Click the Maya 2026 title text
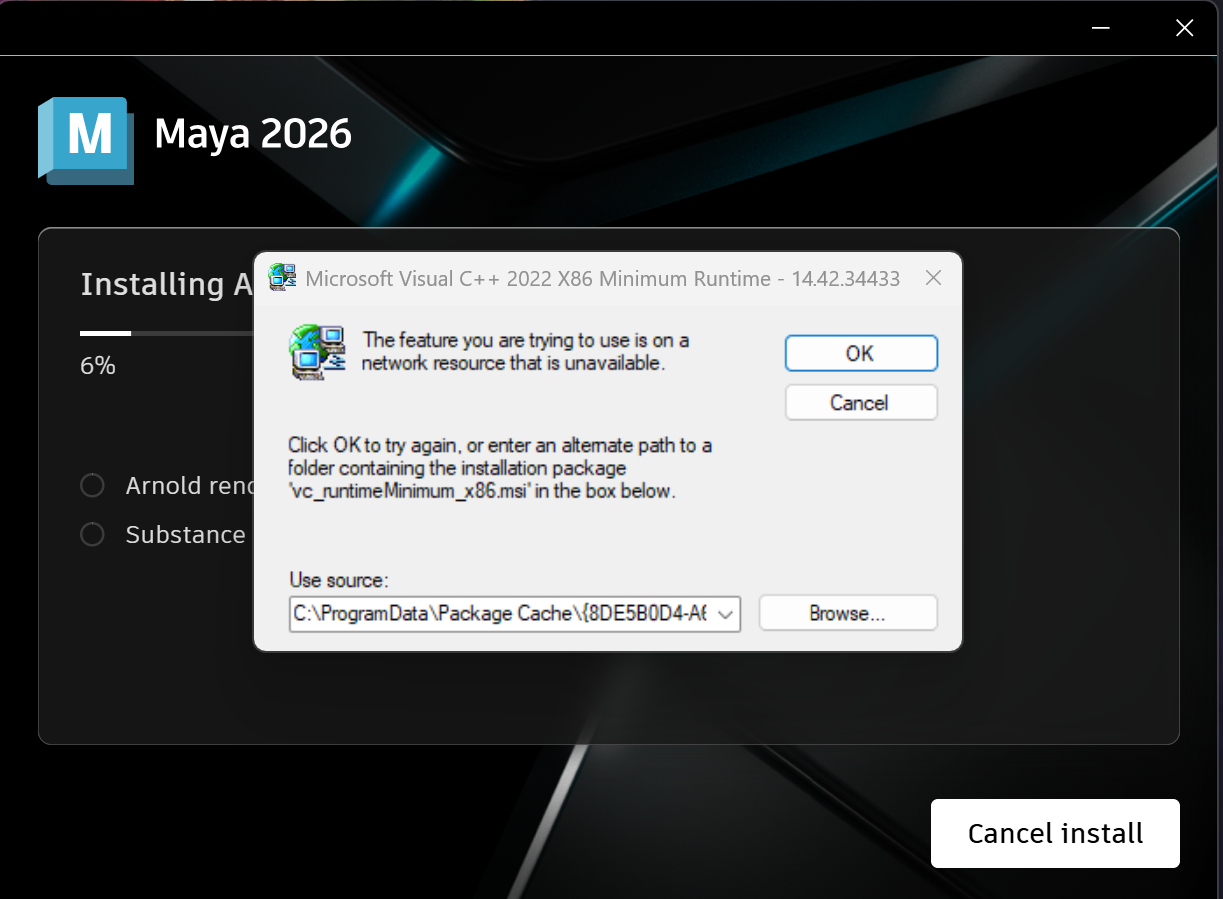 [x=253, y=134]
